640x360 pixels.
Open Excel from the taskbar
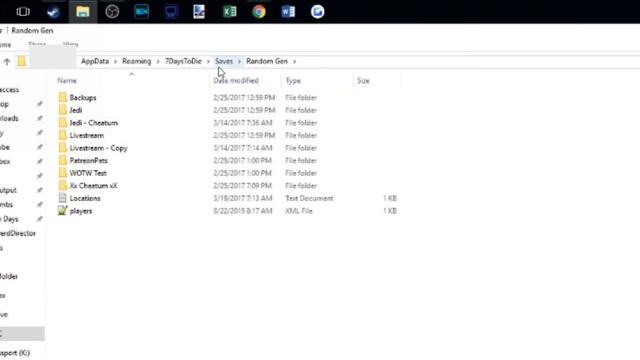[229, 12]
